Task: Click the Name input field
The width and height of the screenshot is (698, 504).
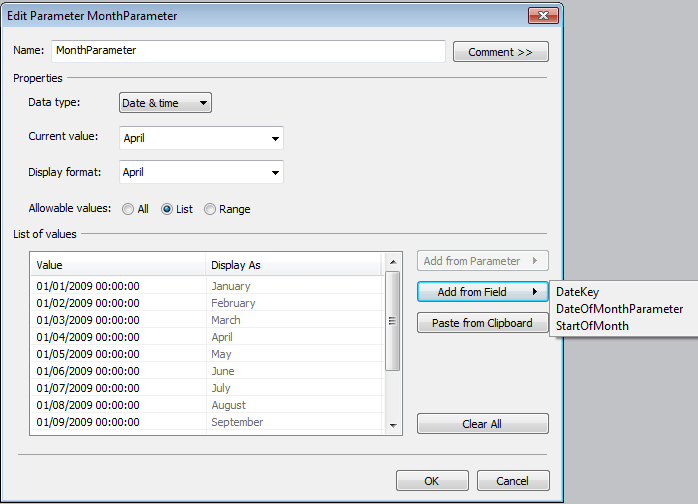Action: click(248, 51)
